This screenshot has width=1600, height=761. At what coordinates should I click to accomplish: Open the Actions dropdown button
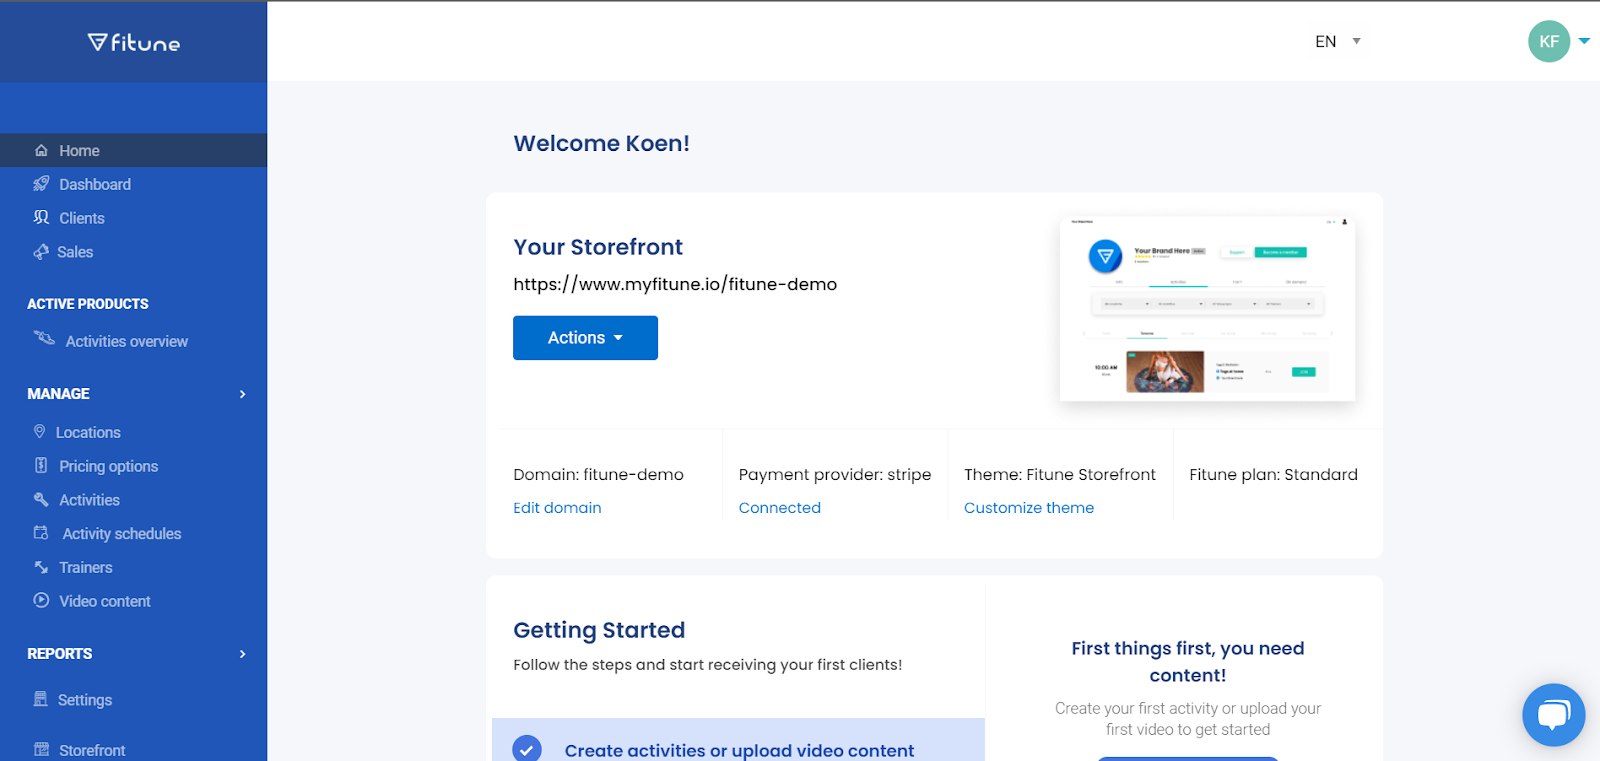point(585,338)
